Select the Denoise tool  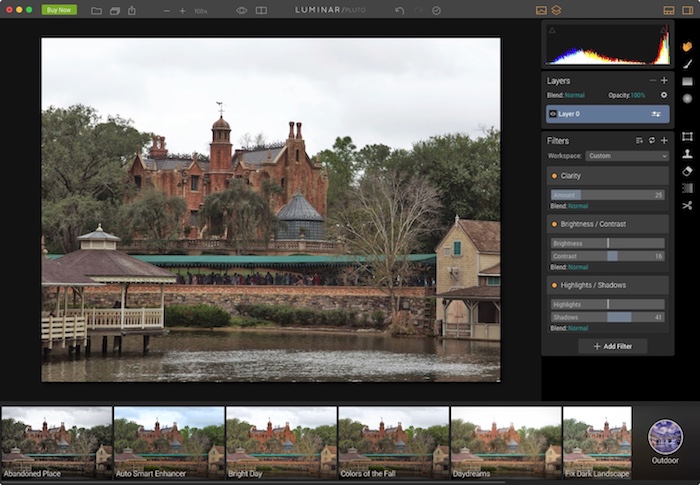point(687,188)
